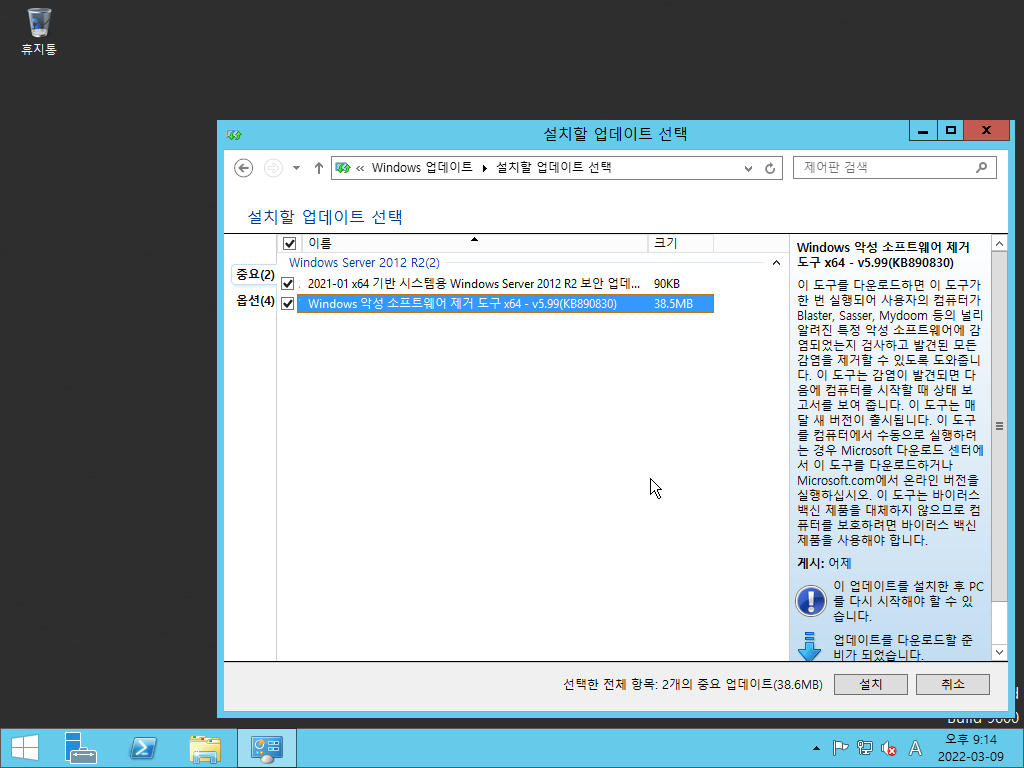
Task: Open the recent locations dropdown arrow
Action: pyautogui.click(x=296, y=168)
